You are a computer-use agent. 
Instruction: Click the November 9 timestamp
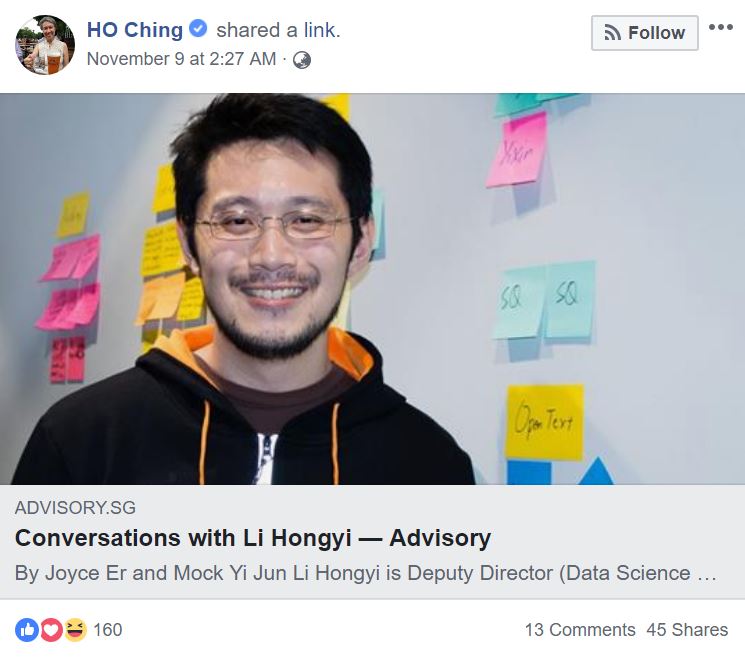[181, 59]
